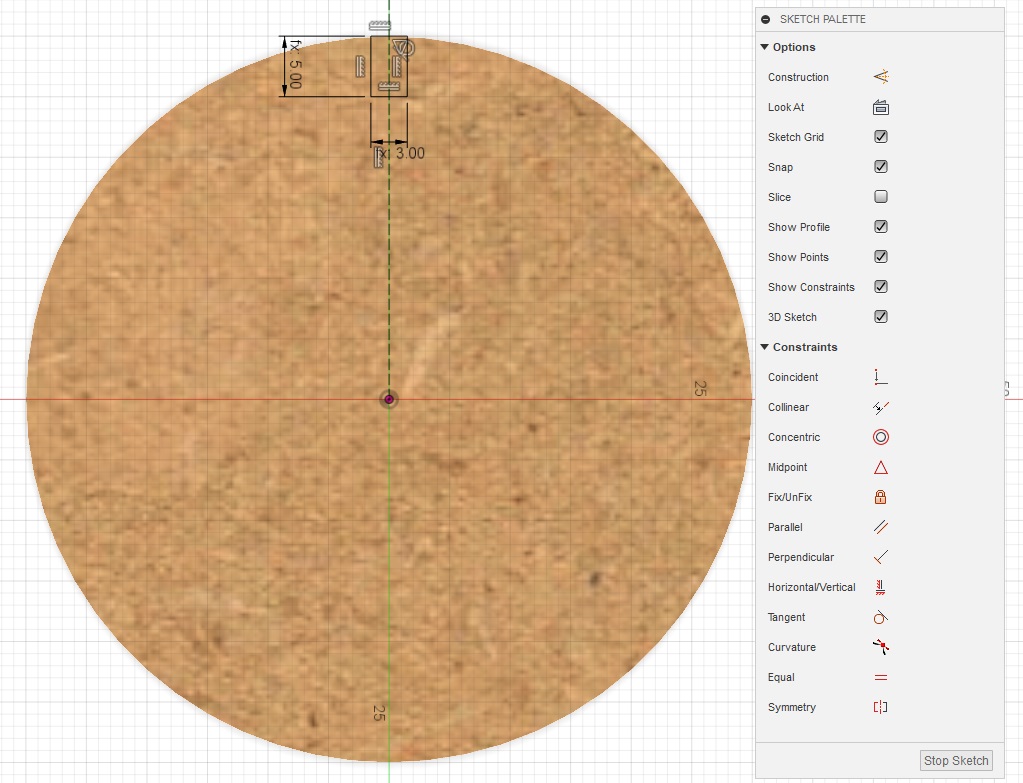The image size is (1023, 783).
Task: Click the Construction line icon
Action: tap(881, 77)
